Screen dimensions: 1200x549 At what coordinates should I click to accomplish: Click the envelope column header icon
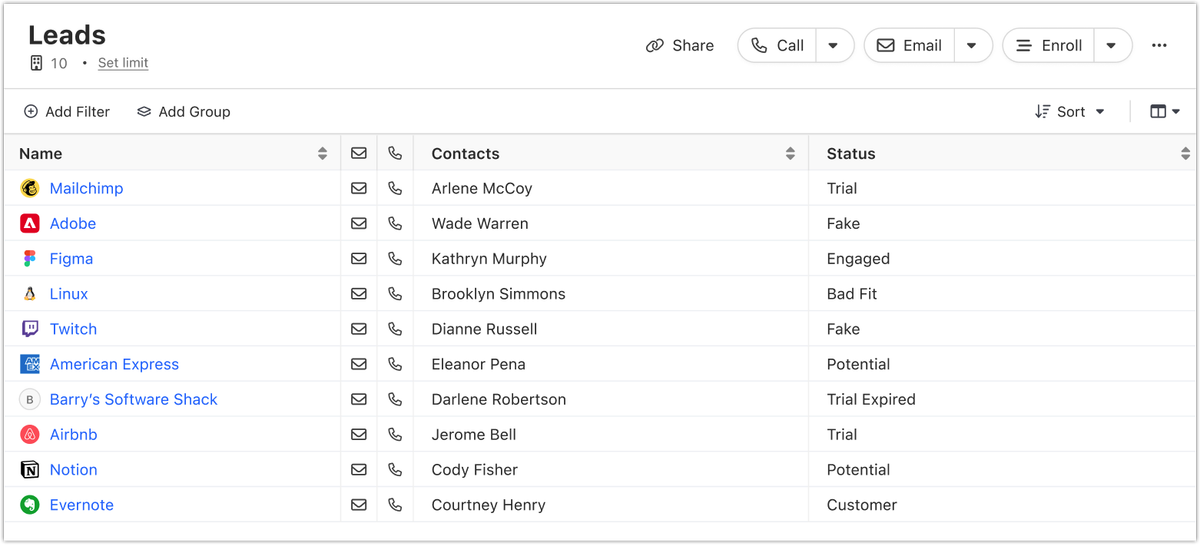click(359, 153)
